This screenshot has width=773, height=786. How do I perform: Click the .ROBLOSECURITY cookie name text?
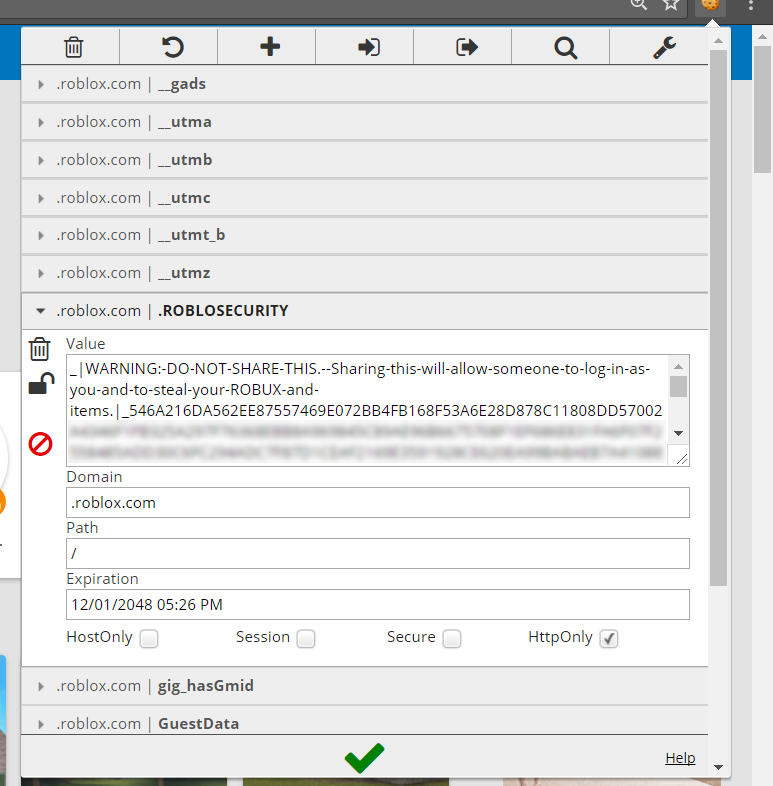(223, 311)
